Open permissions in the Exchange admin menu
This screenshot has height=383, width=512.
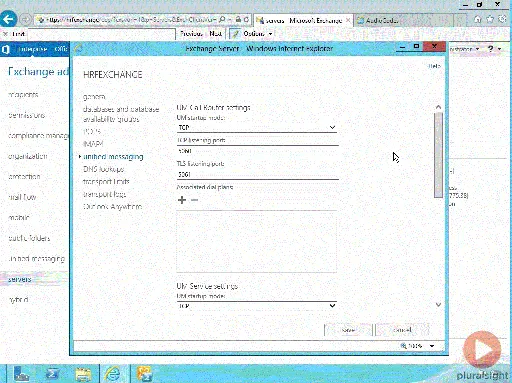pyautogui.click(x=27, y=115)
